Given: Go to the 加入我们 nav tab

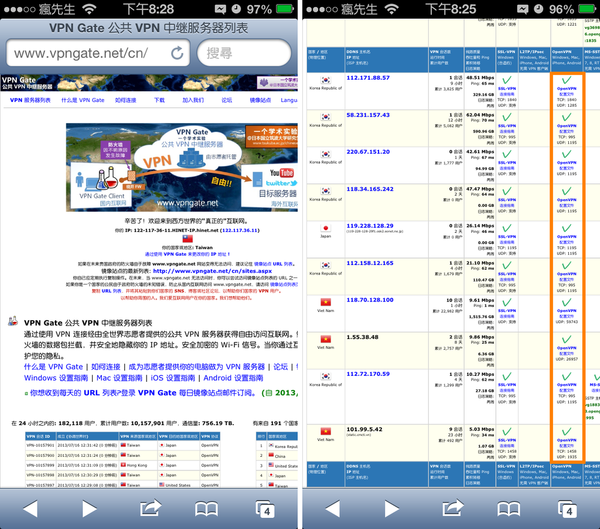Looking at the screenshot, I should pos(193,101).
